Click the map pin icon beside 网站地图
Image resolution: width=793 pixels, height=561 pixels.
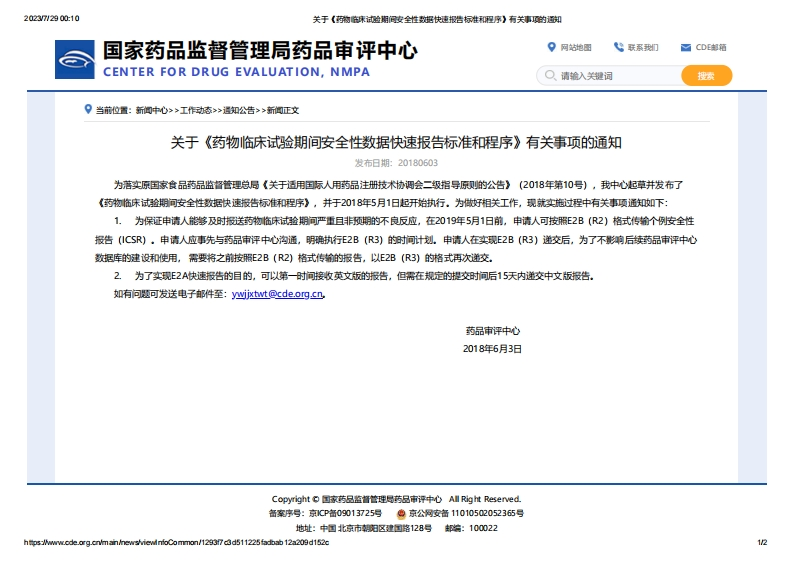(551, 48)
